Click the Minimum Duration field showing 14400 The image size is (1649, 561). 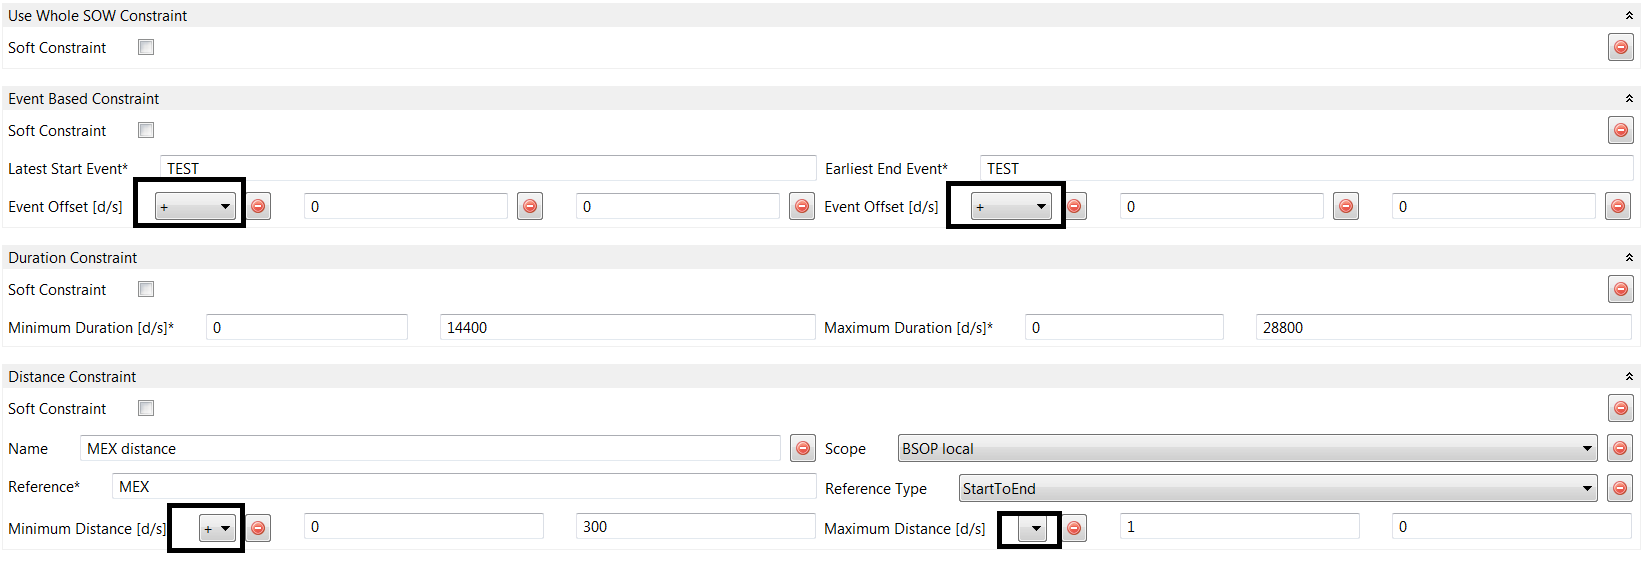point(627,327)
